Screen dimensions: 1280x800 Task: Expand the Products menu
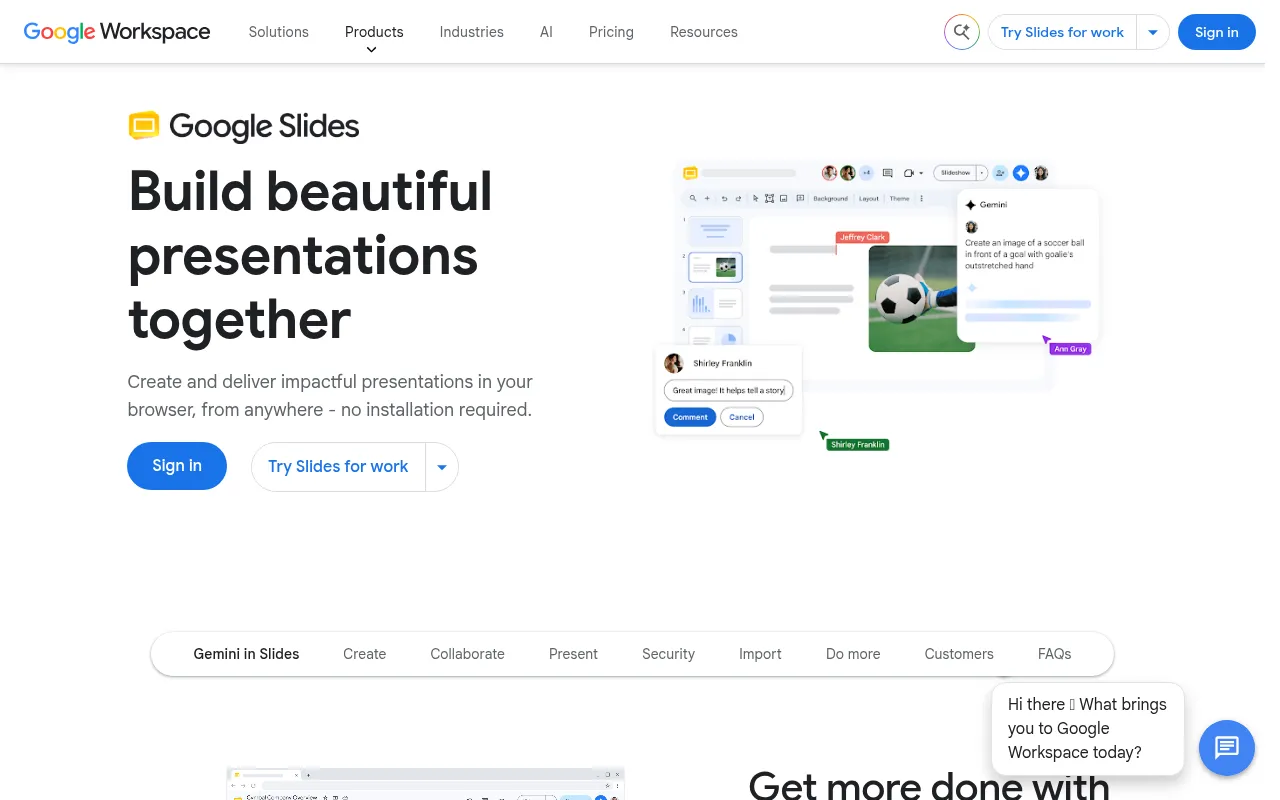[374, 32]
